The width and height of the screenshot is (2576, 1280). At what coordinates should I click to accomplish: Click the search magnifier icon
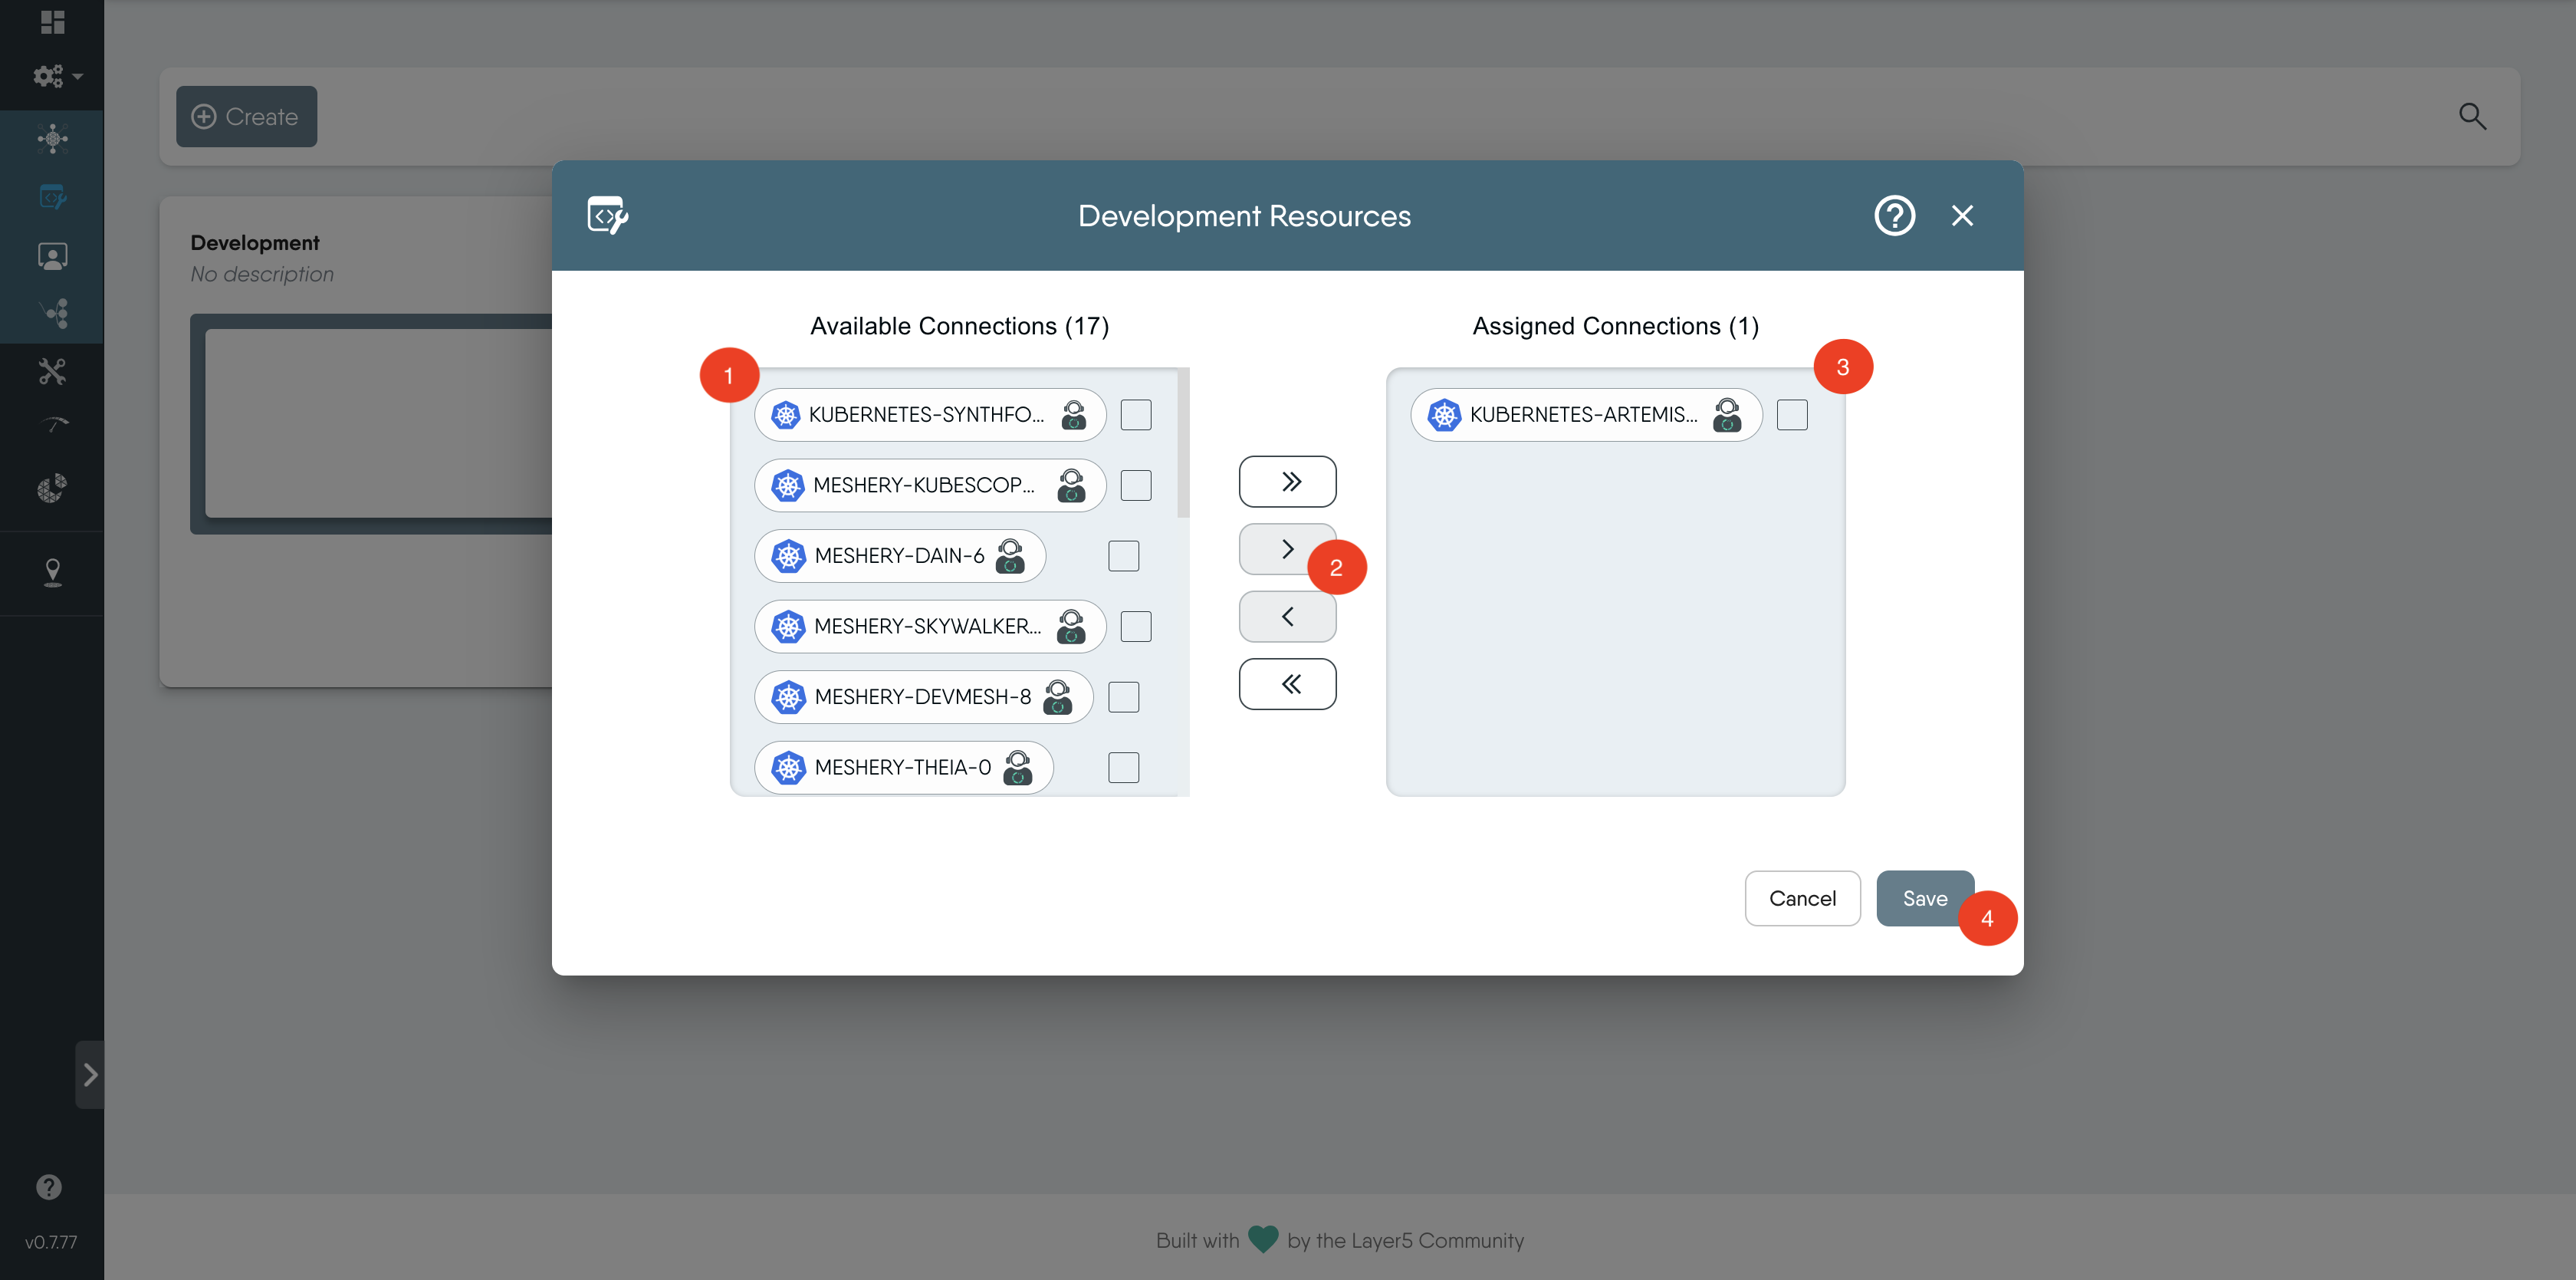point(2472,116)
